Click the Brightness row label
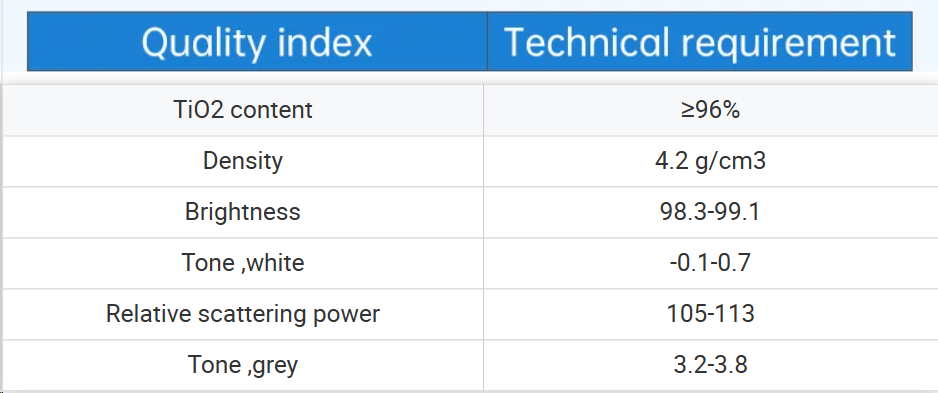This screenshot has height=393, width=938. click(243, 212)
